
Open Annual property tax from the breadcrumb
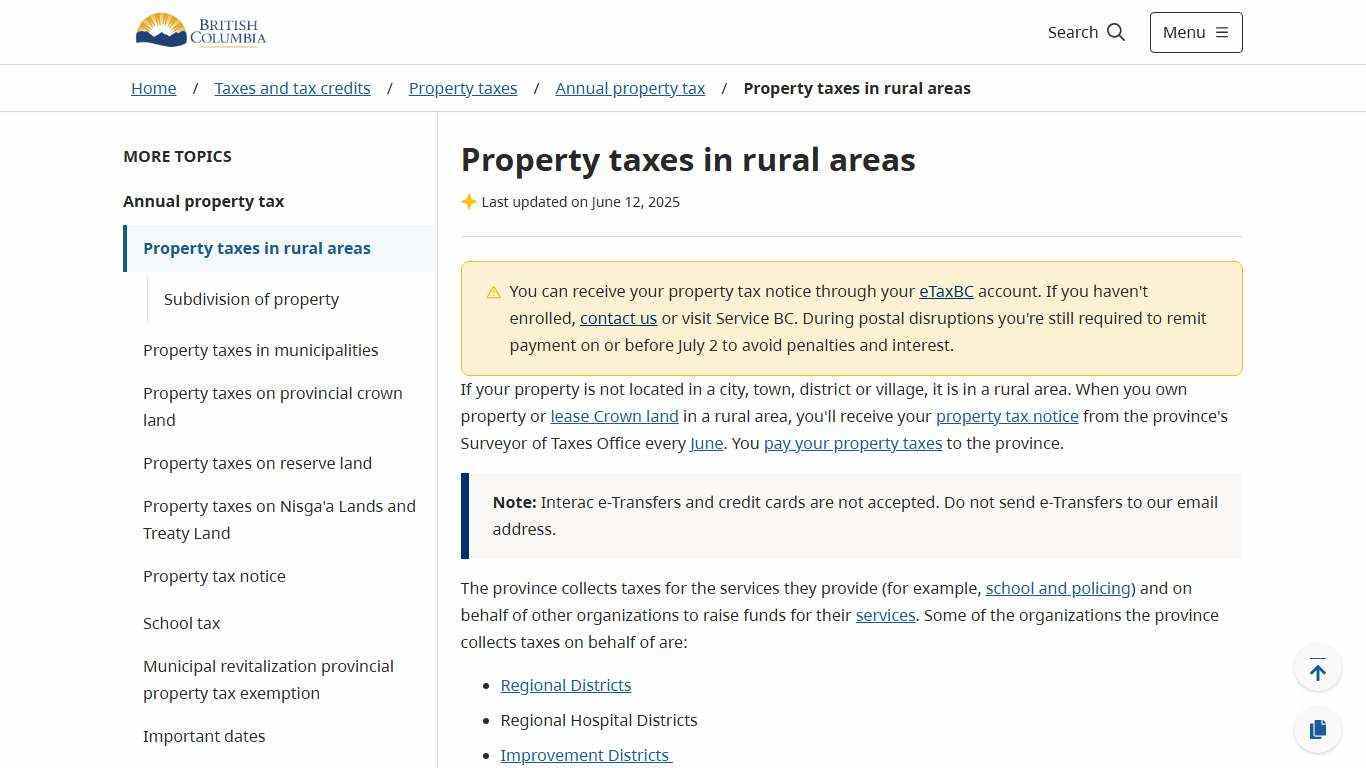click(630, 88)
